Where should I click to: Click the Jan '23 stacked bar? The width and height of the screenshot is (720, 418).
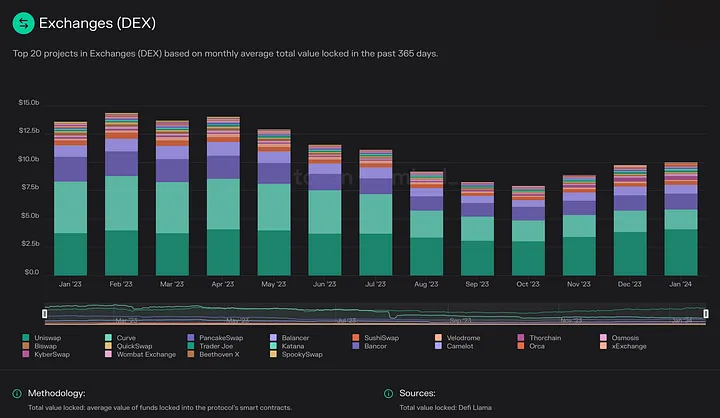[x=70, y=198]
